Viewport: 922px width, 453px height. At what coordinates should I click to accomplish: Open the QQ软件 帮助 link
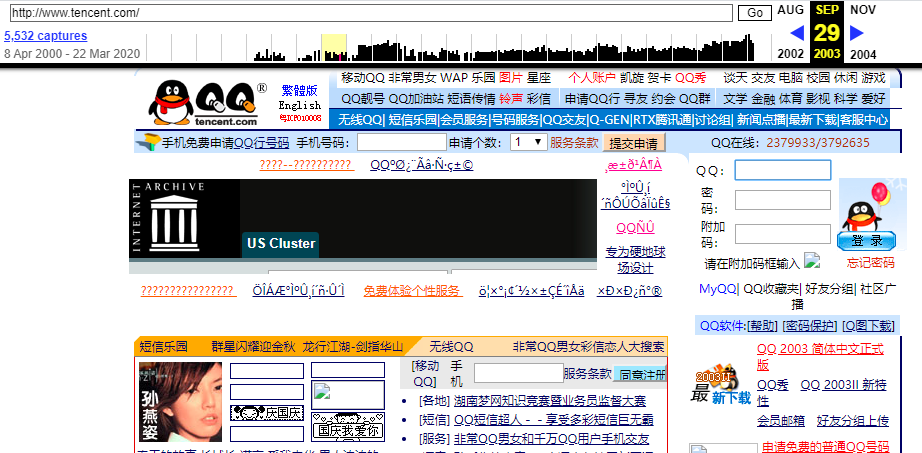(763, 327)
